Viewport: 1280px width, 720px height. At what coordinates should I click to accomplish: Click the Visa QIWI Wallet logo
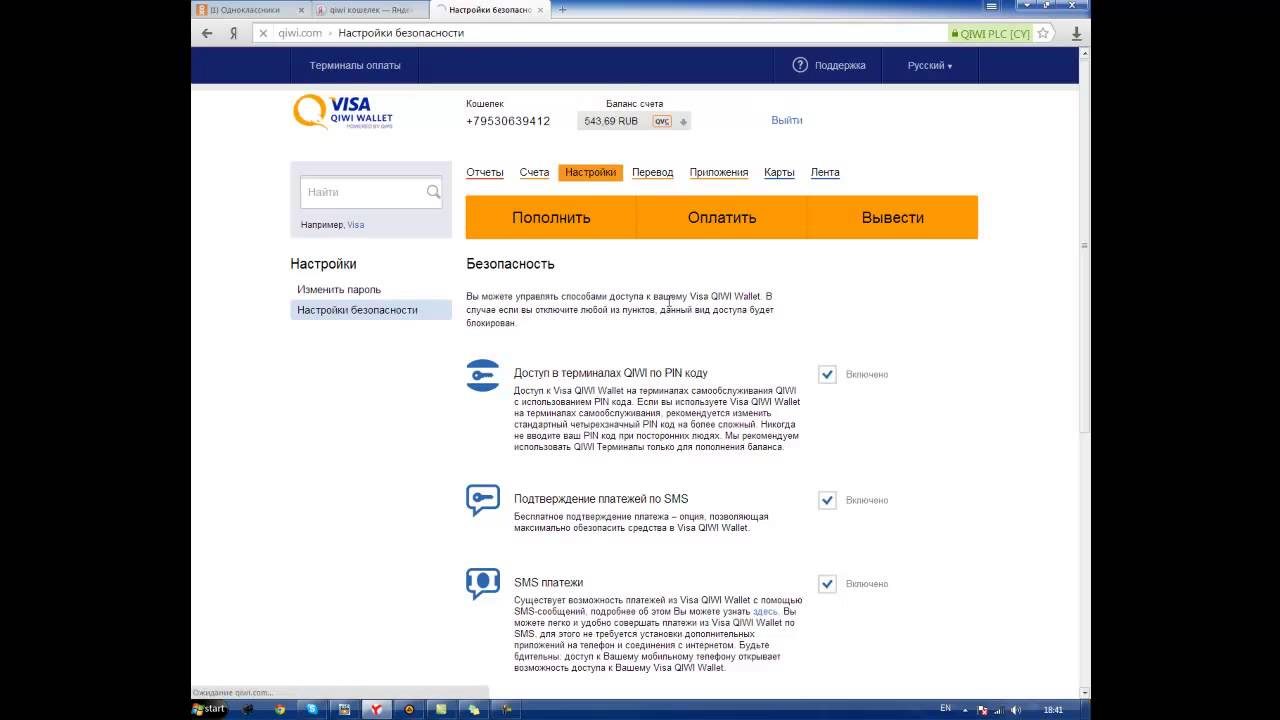pos(343,112)
